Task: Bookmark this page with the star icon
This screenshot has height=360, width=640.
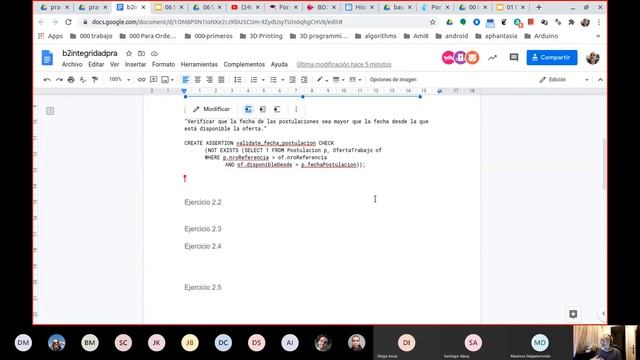Action: click(433, 22)
